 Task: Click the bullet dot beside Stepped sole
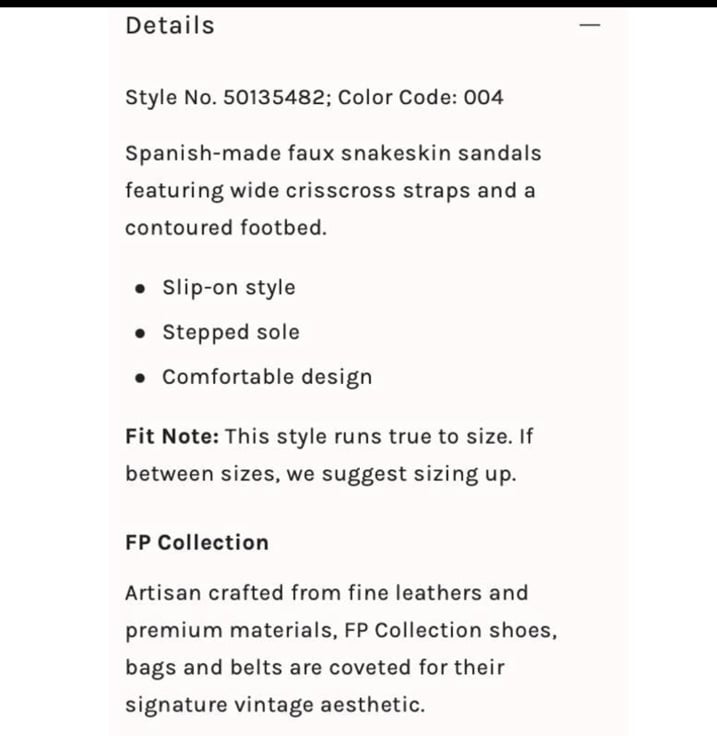point(140,333)
